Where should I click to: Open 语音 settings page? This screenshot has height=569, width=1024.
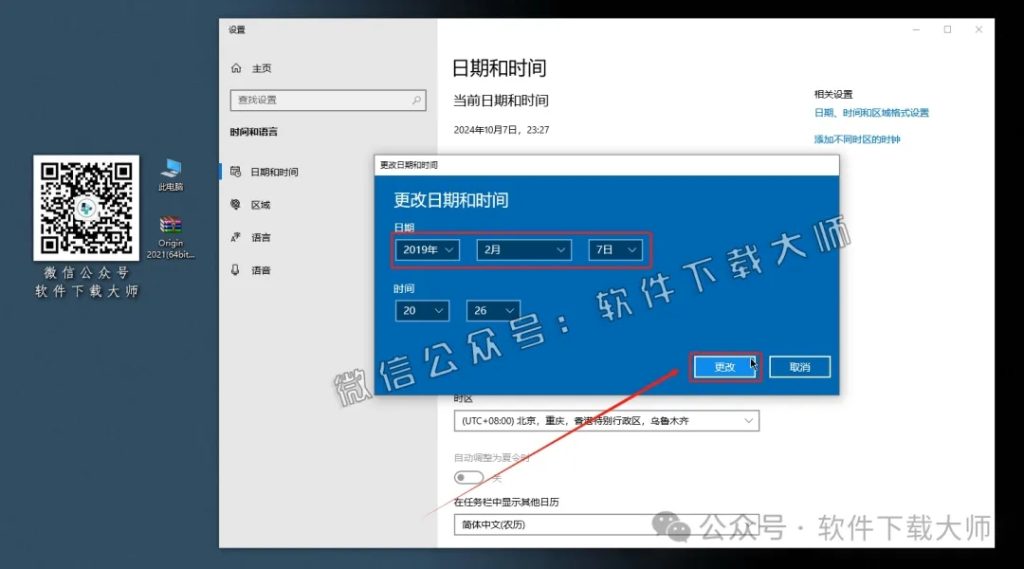[261, 270]
